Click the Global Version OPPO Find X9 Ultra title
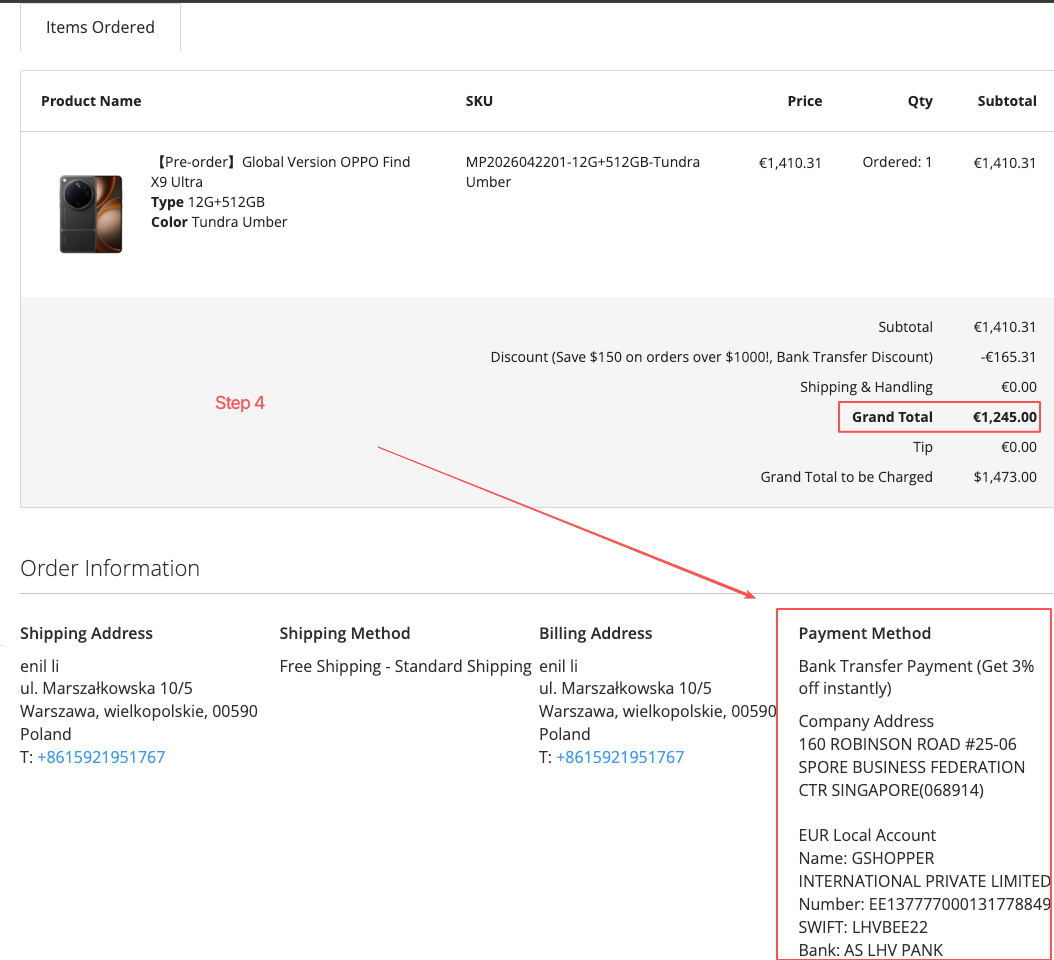 tap(282, 171)
